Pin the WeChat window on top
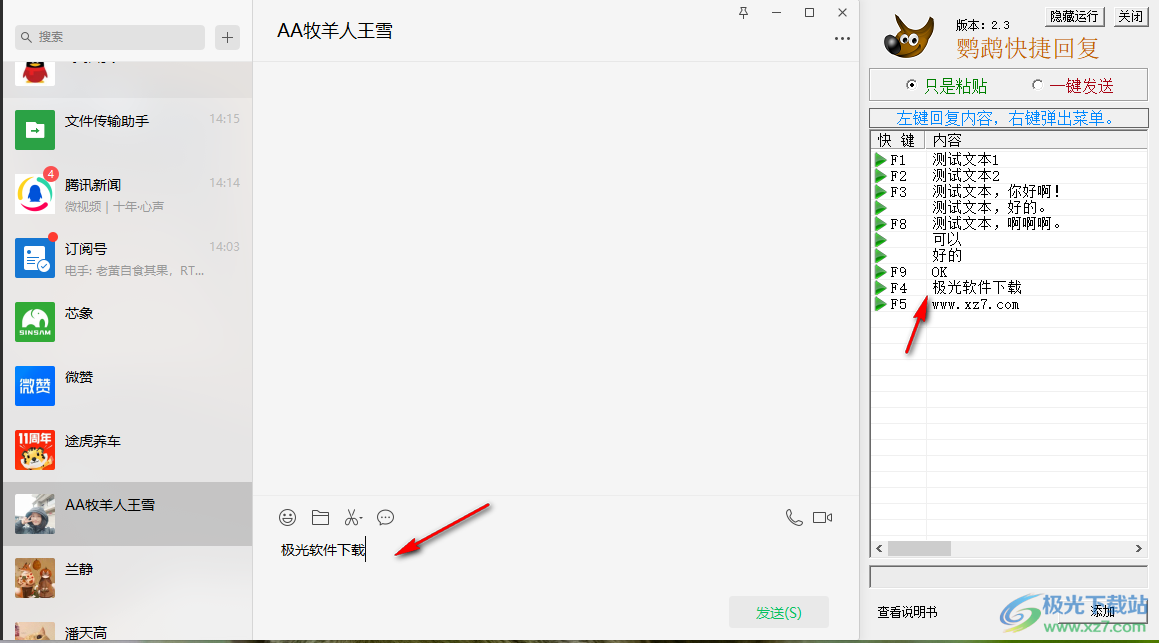This screenshot has width=1159, height=643. [x=744, y=13]
